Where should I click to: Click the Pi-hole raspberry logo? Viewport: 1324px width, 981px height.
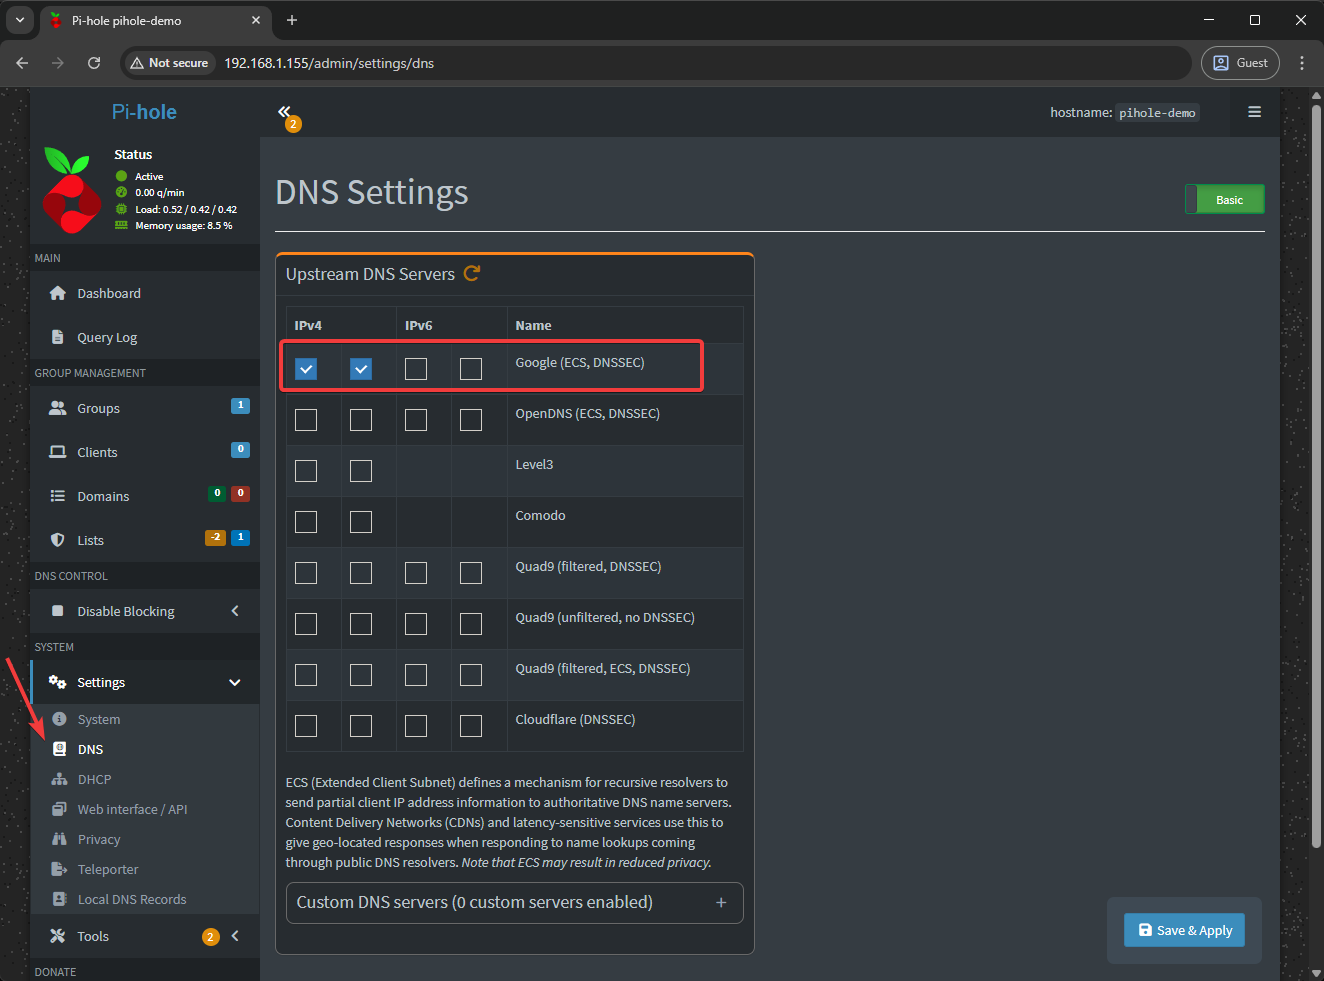71,191
